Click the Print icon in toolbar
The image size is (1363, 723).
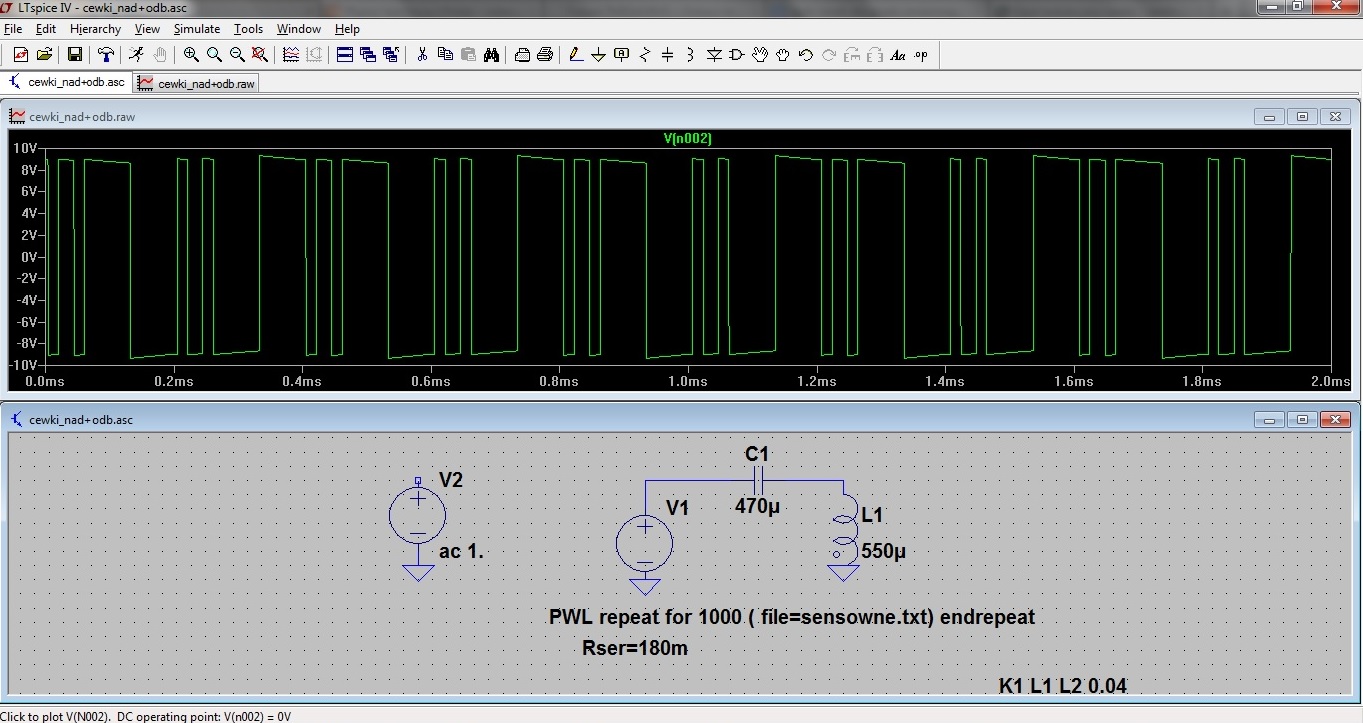click(545, 55)
